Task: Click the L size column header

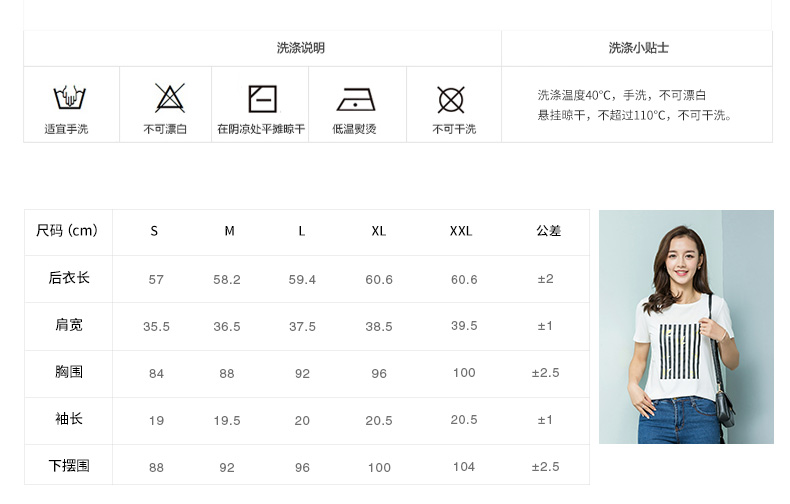Action: 302,231
